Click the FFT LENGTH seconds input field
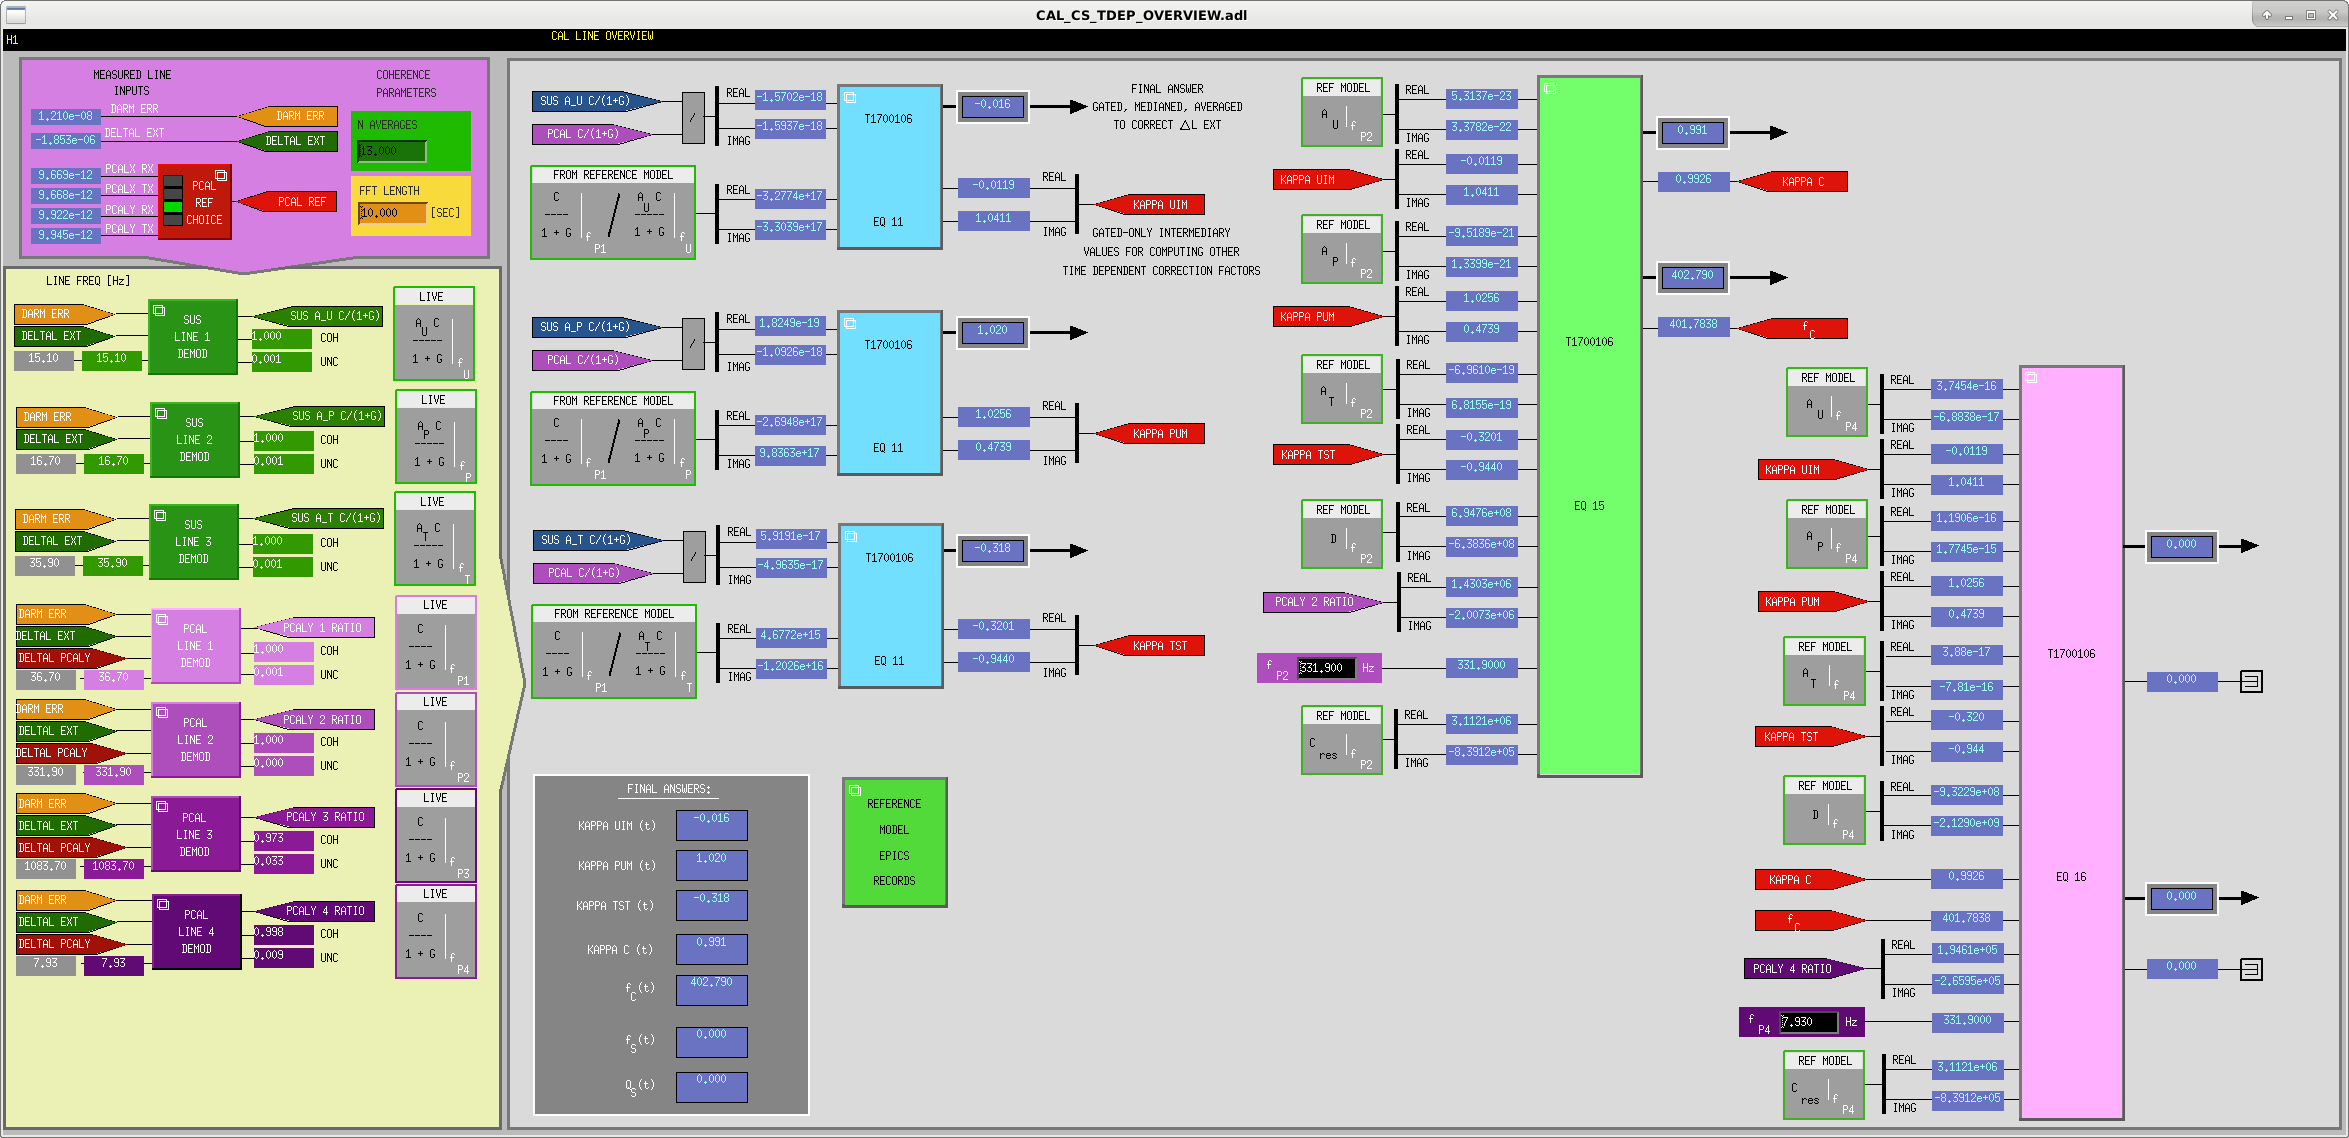2349x1138 pixels. tap(392, 213)
